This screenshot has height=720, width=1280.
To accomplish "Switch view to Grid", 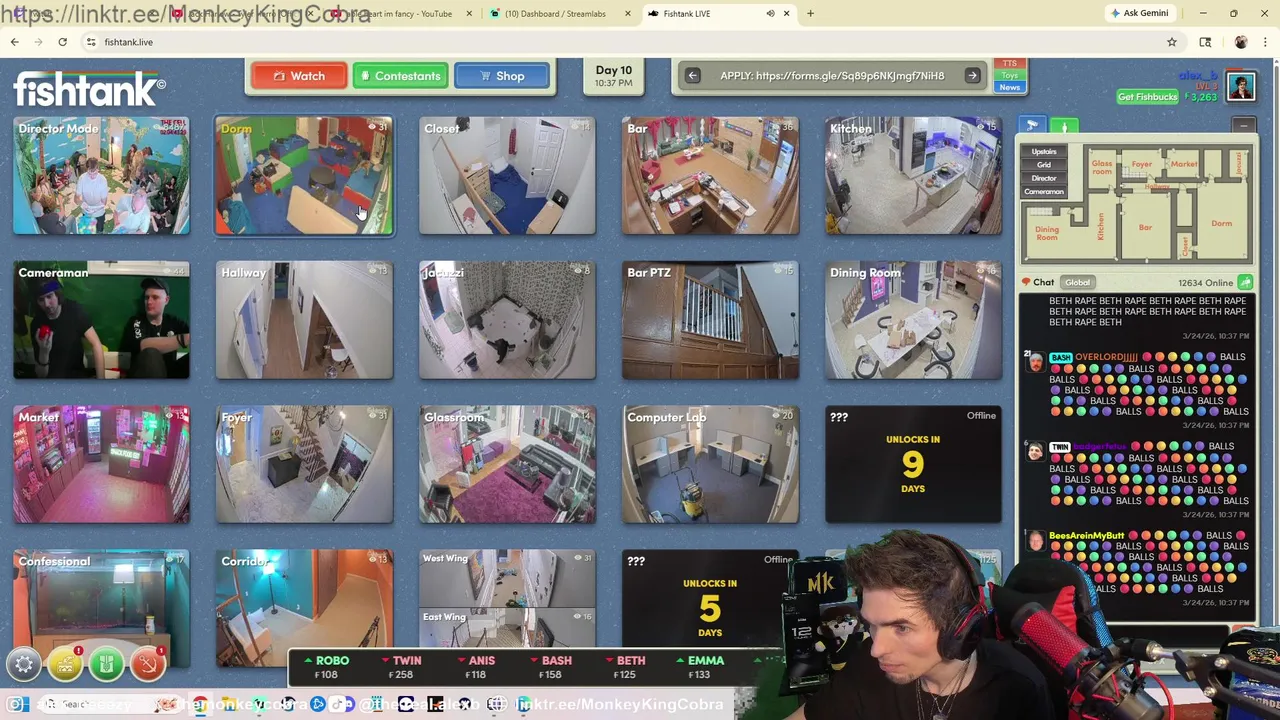I will click(1043, 165).
